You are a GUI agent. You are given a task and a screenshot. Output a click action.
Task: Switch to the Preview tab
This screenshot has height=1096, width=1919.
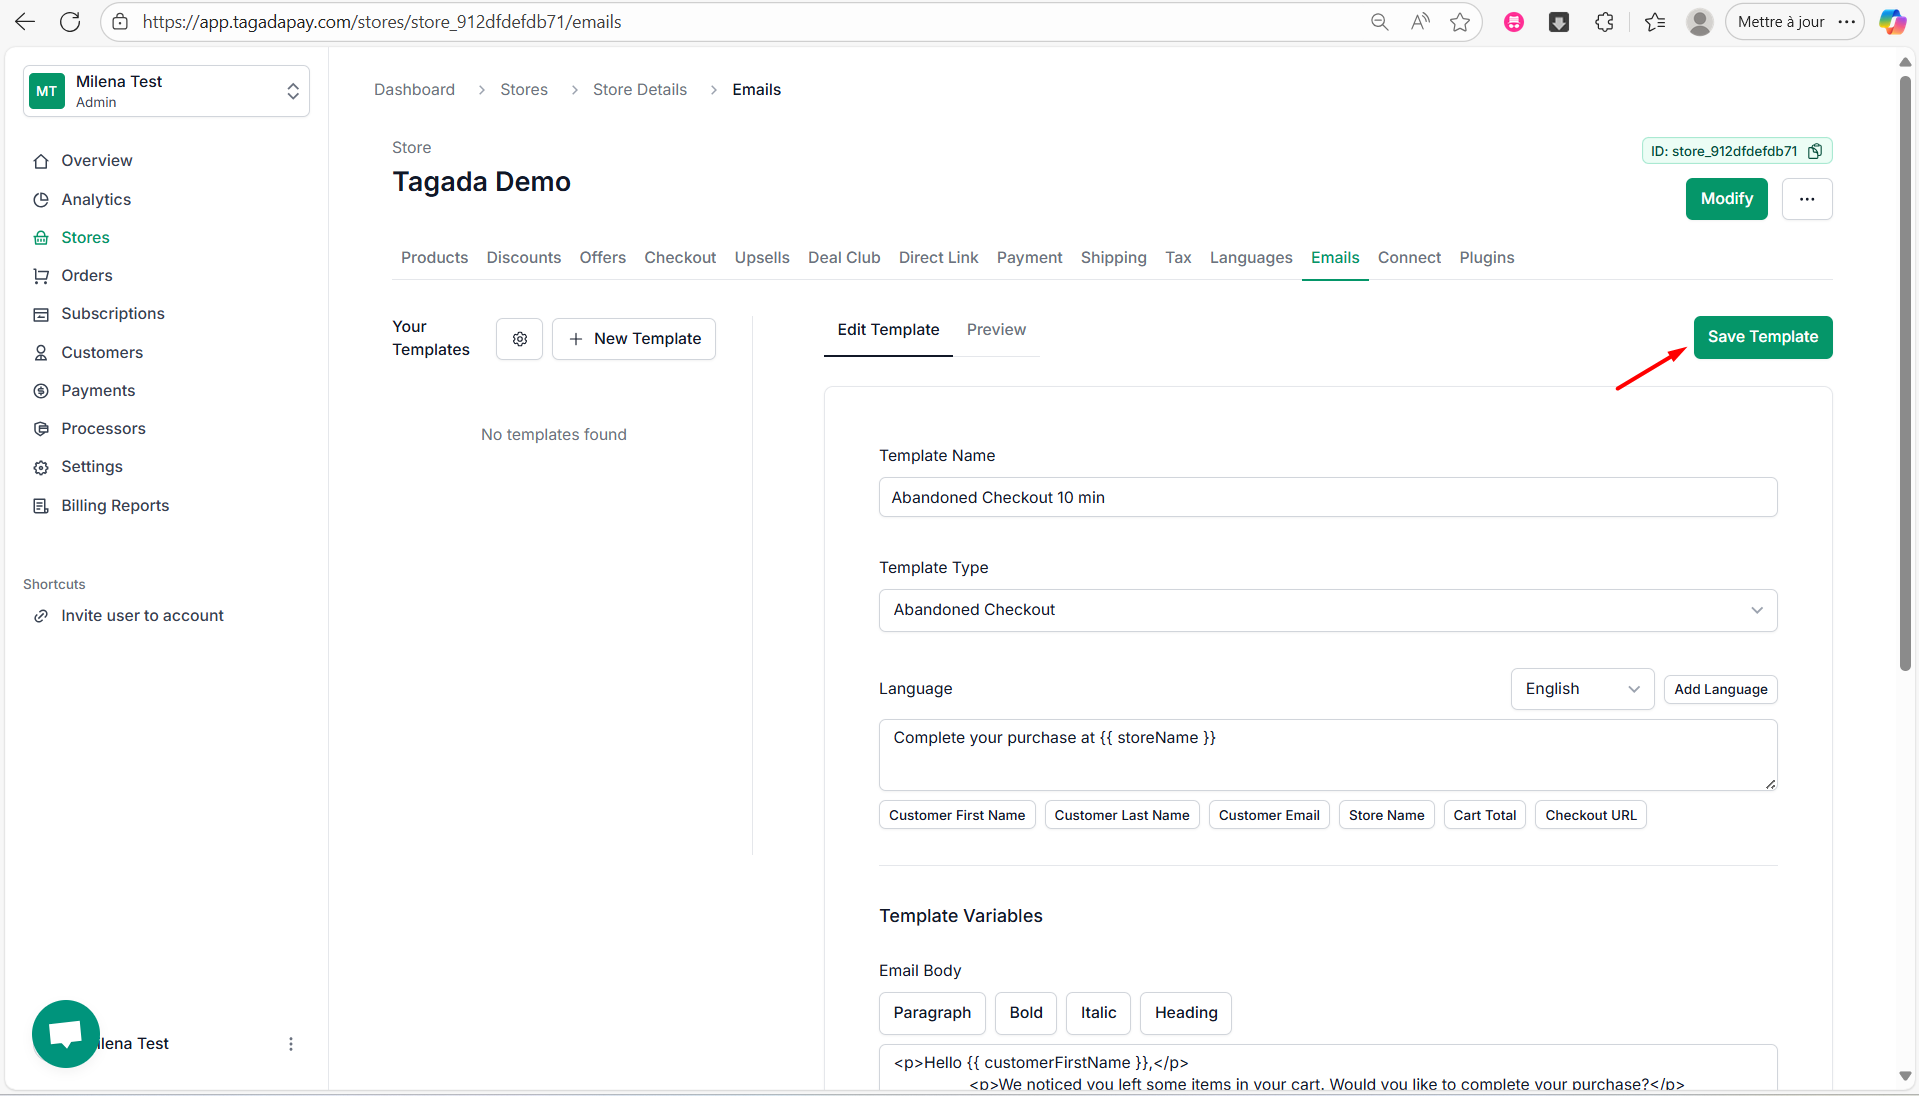(x=995, y=330)
